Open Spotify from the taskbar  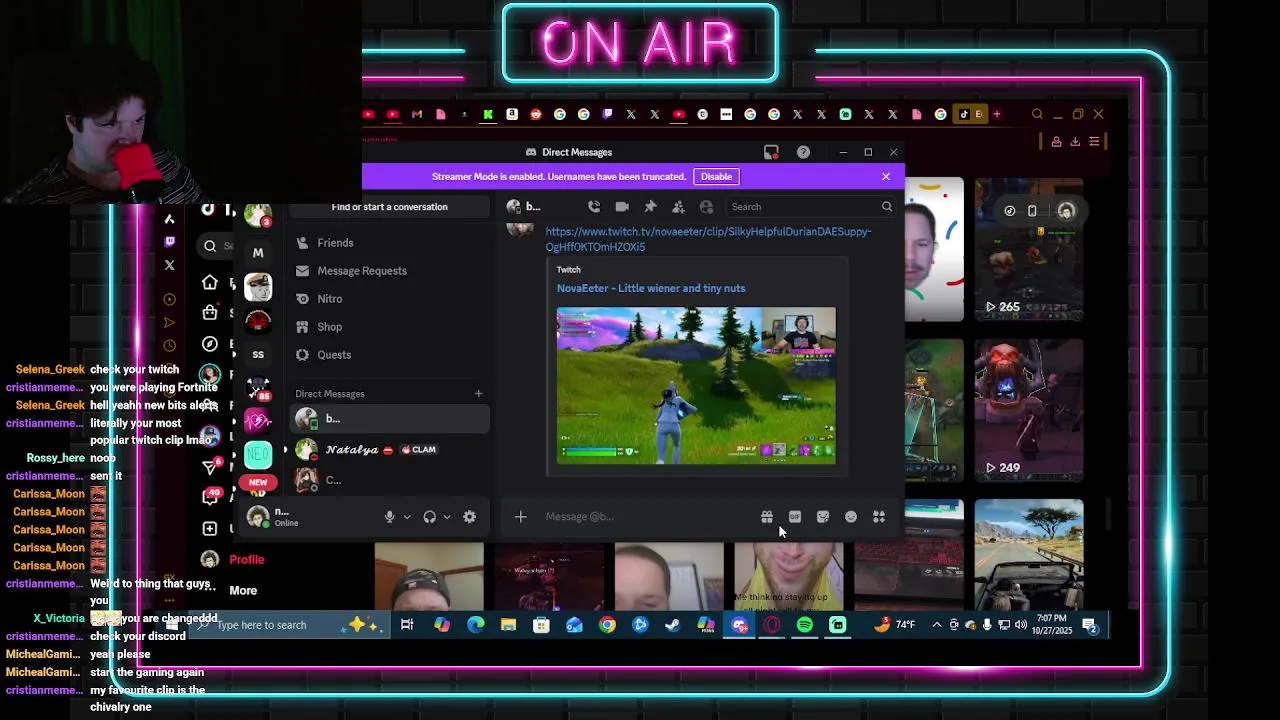pos(805,625)
